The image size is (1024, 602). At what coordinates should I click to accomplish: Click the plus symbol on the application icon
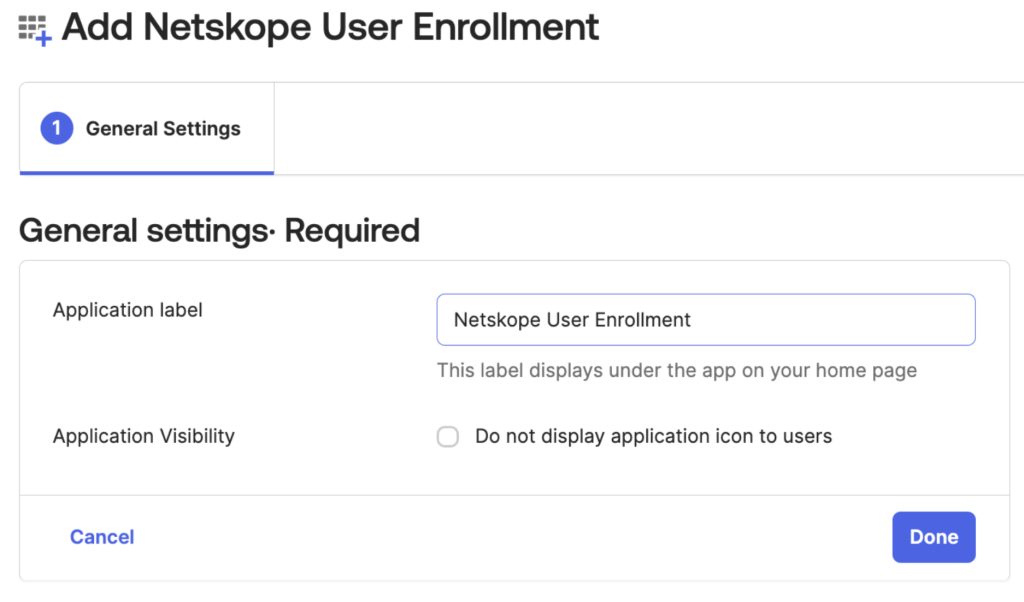click(x=46, y=38)
